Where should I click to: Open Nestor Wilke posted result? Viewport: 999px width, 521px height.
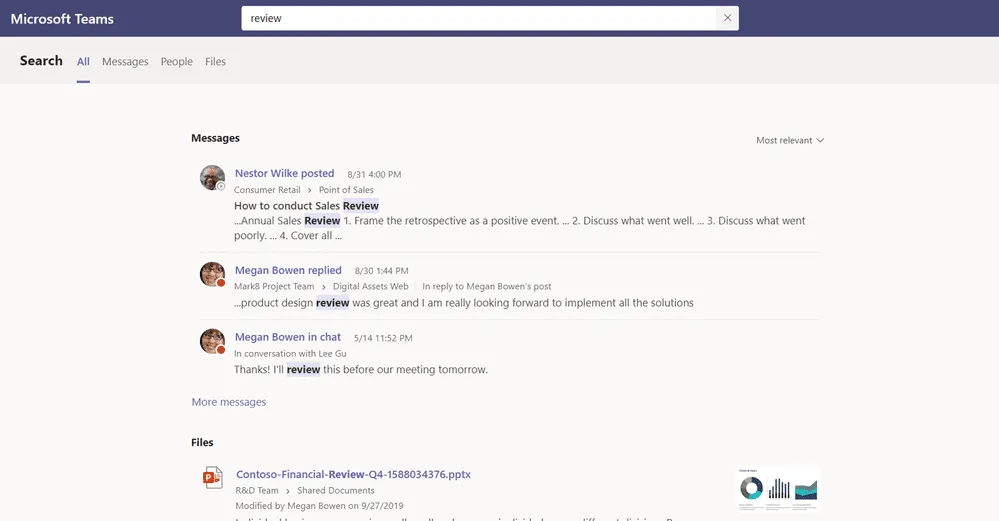point(284,173)
